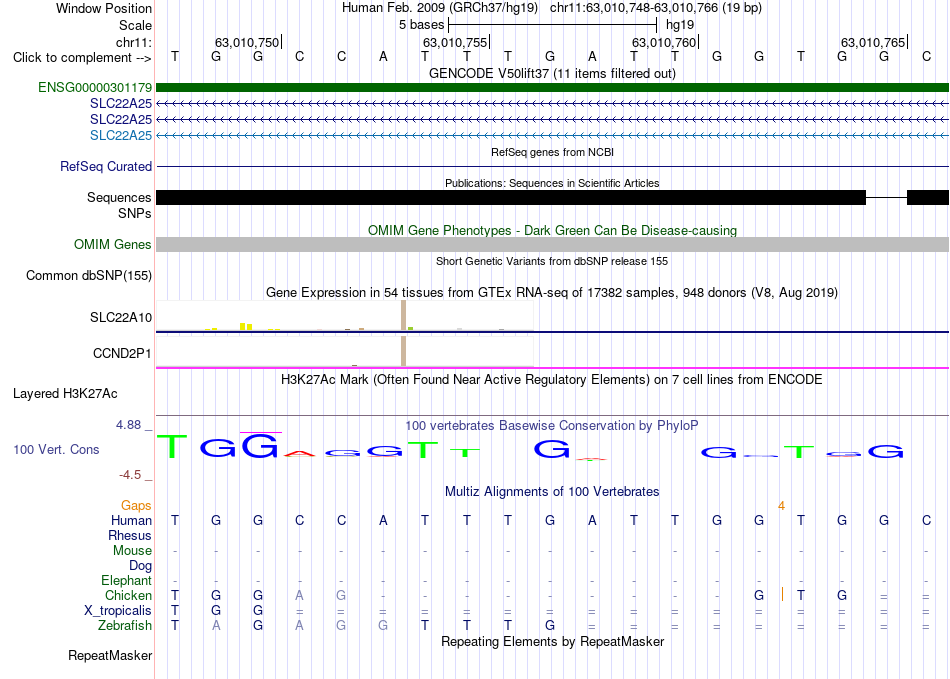Click 'Short Genetic Variants from dbSNP release 155'
Viewport: 950px width, 679px height.
[x=552, y=261]
